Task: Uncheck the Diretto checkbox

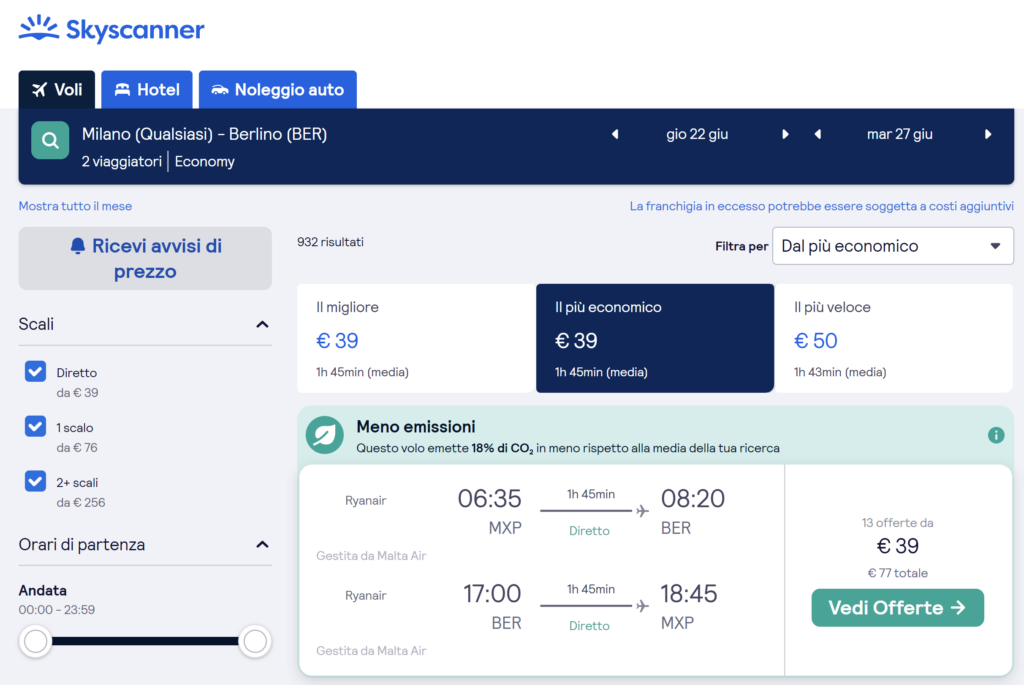Action: click(36, 372)
